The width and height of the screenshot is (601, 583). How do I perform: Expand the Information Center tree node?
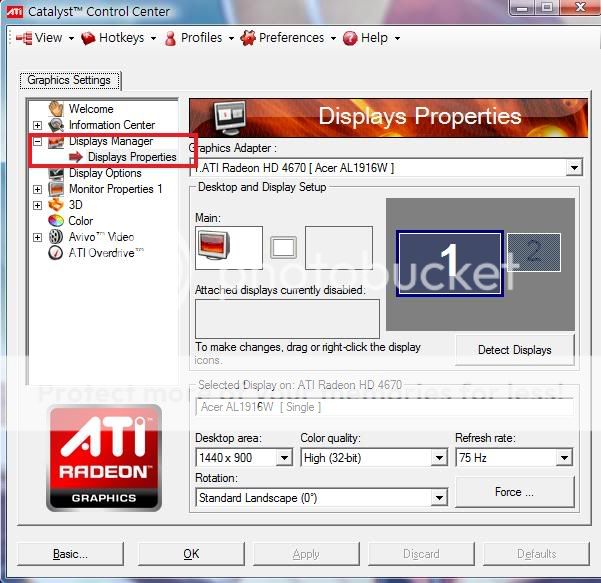(37, 125)
